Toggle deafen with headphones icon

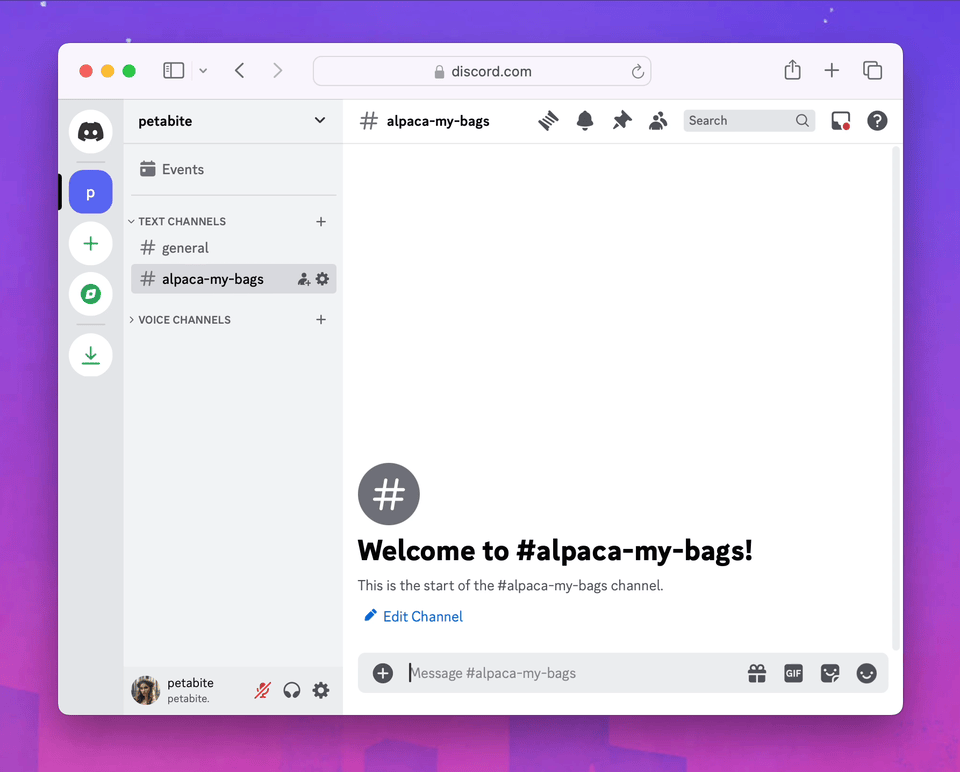tap(292, 690)
